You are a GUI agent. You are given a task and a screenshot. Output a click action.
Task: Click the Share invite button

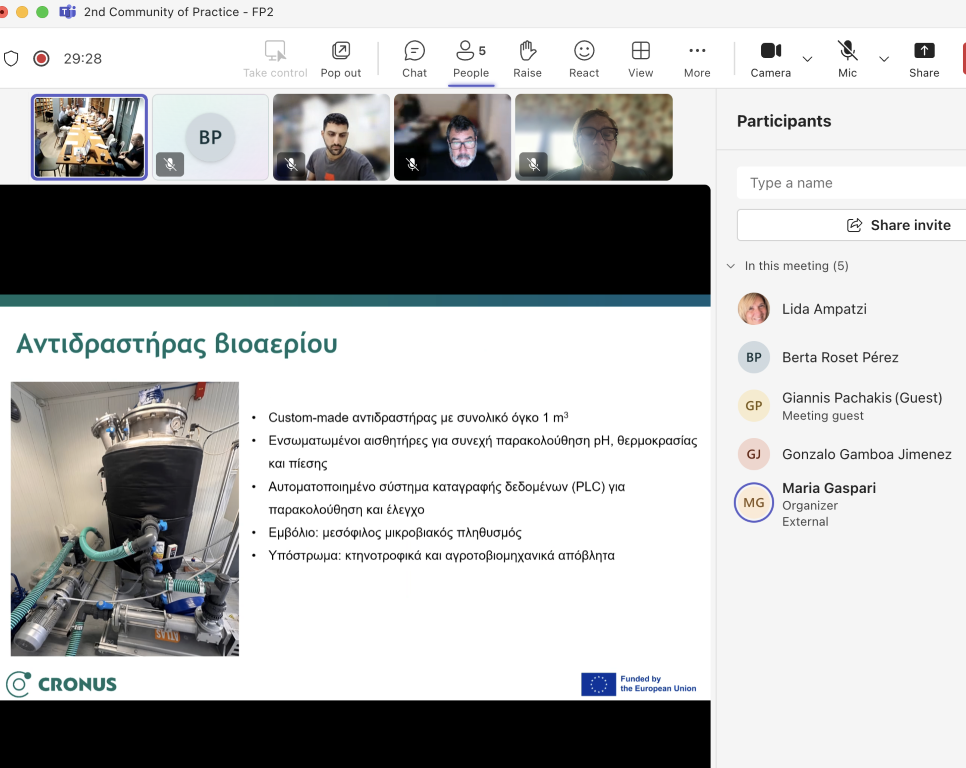(898, 225)
